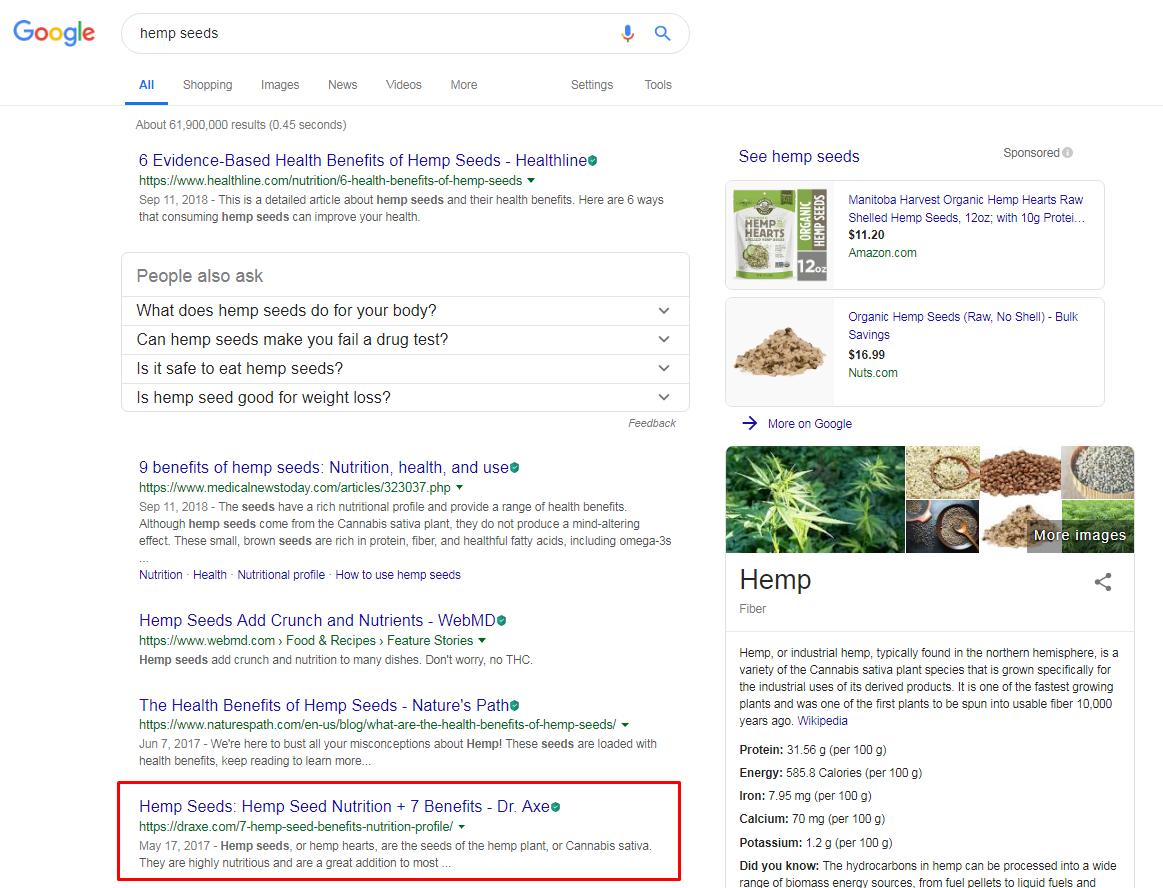Image resolution: width=1163 pixels, height=888 pixels.
Task: Click 'How to use hemp seeds' sitelink
Action: click(398, 575)
